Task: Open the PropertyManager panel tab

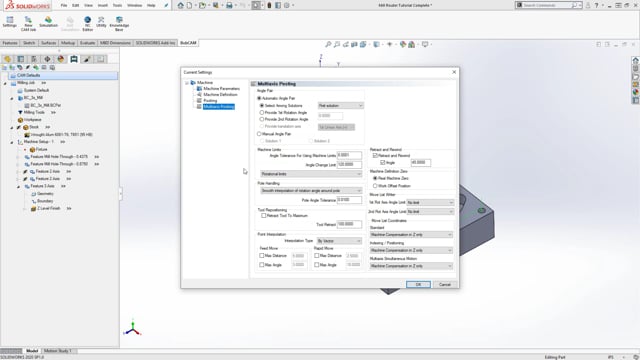Action: tap(21, 59)
